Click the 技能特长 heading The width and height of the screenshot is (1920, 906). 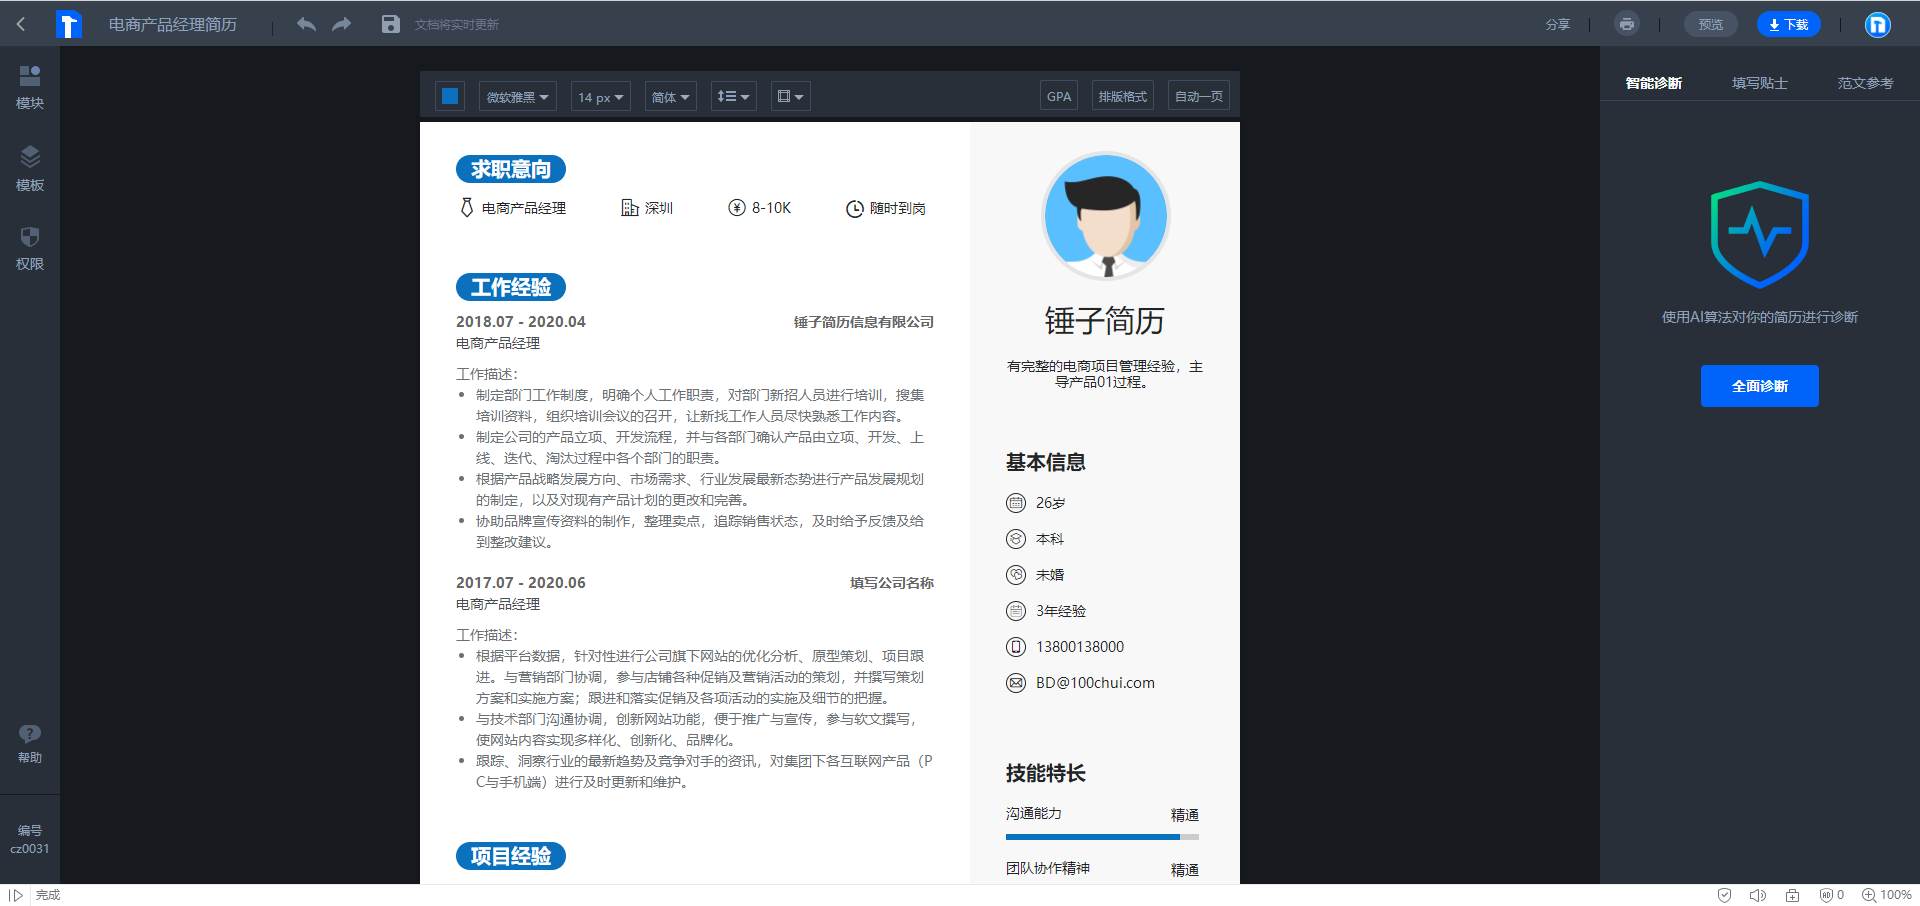click(1046, 773)
